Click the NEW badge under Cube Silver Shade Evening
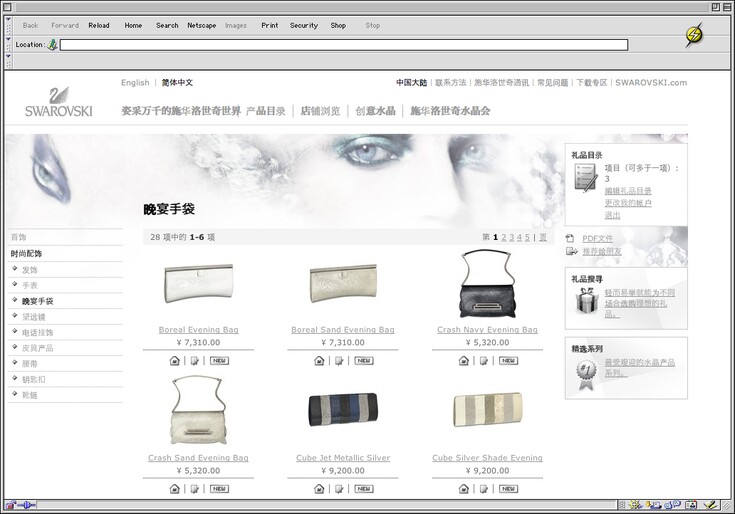The width and height of the screenshot is (735, 514). (x=508, y=489)
